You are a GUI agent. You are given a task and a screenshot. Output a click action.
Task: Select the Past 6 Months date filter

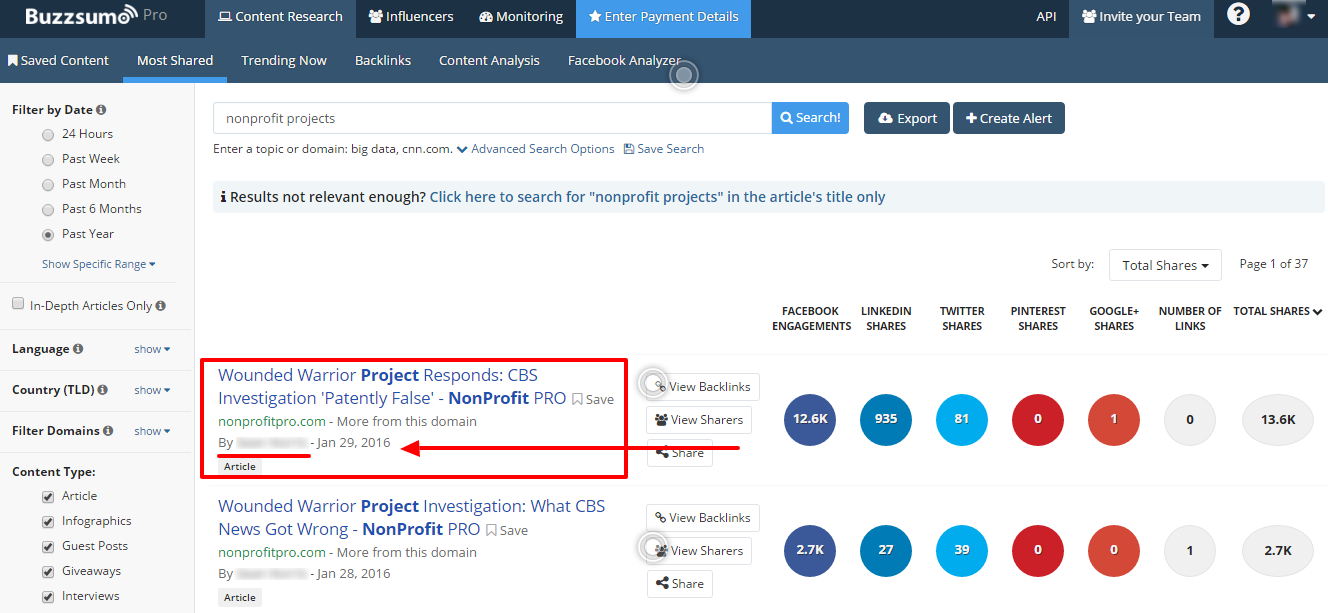48,209
